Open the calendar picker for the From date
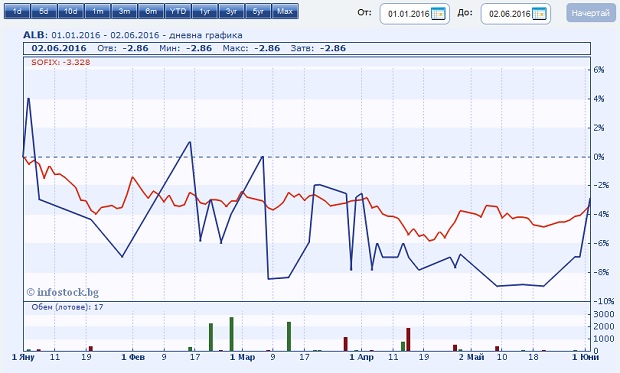Viewport: 620px width, 373px height. pos(438,14)
